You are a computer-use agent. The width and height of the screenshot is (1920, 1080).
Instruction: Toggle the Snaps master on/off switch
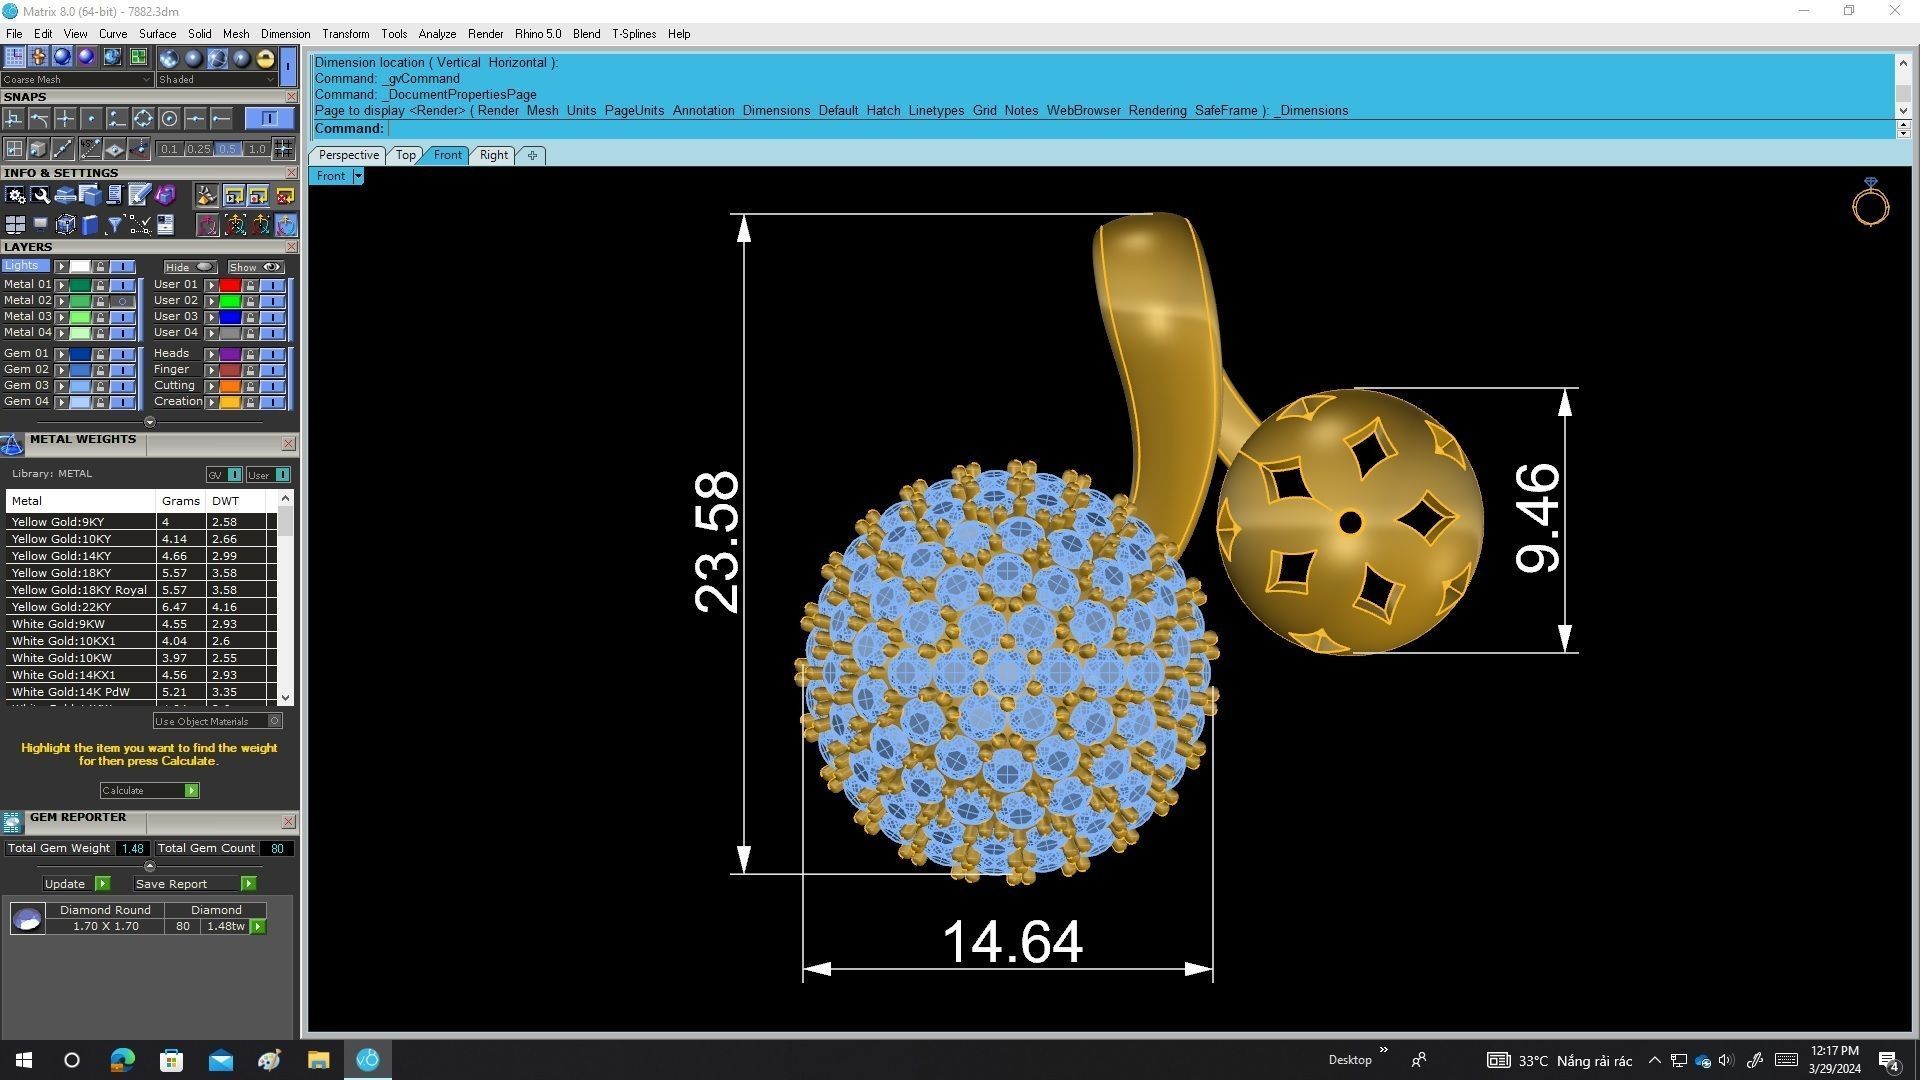tap(269, 119)
